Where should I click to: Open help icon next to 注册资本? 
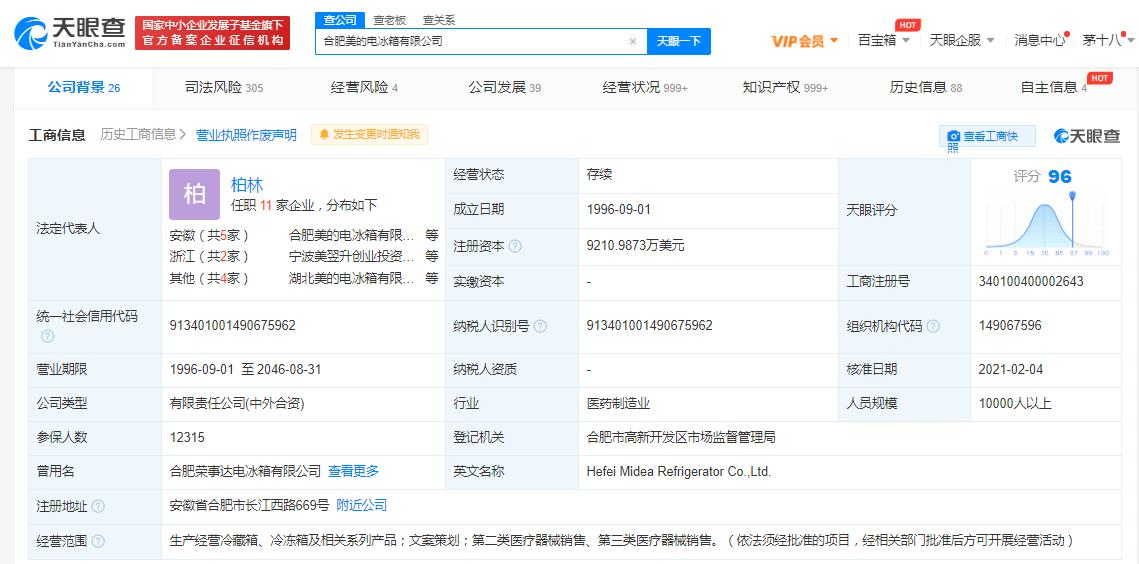coord(515,246)
